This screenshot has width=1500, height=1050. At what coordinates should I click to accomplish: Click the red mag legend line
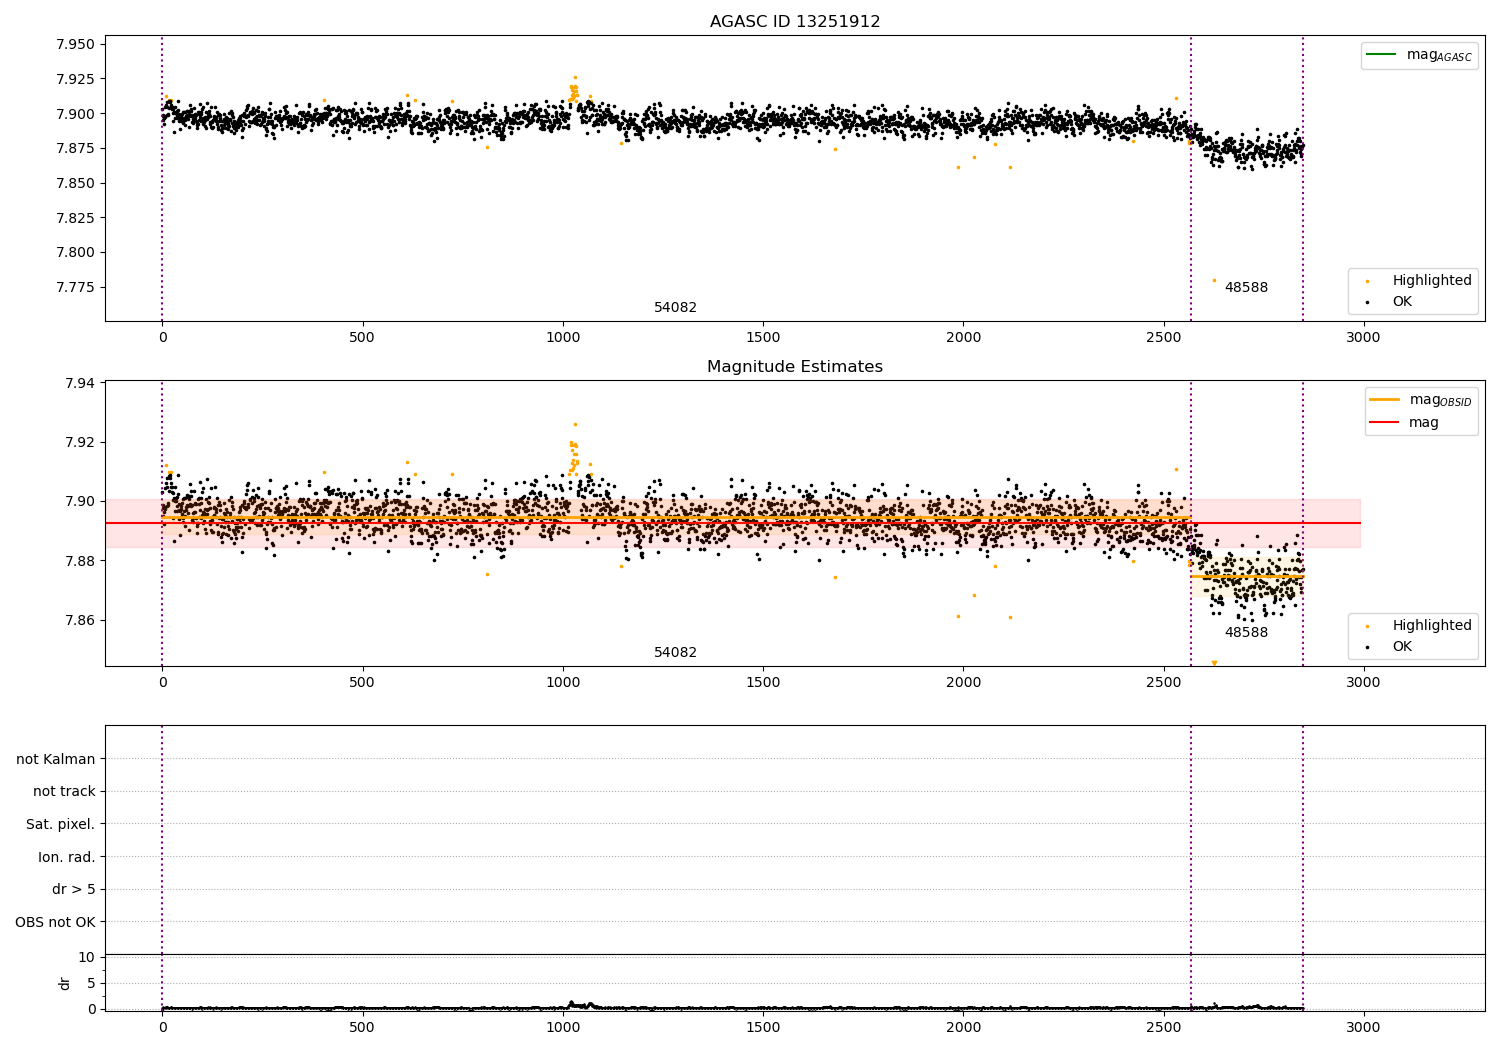coord(1385,423)
